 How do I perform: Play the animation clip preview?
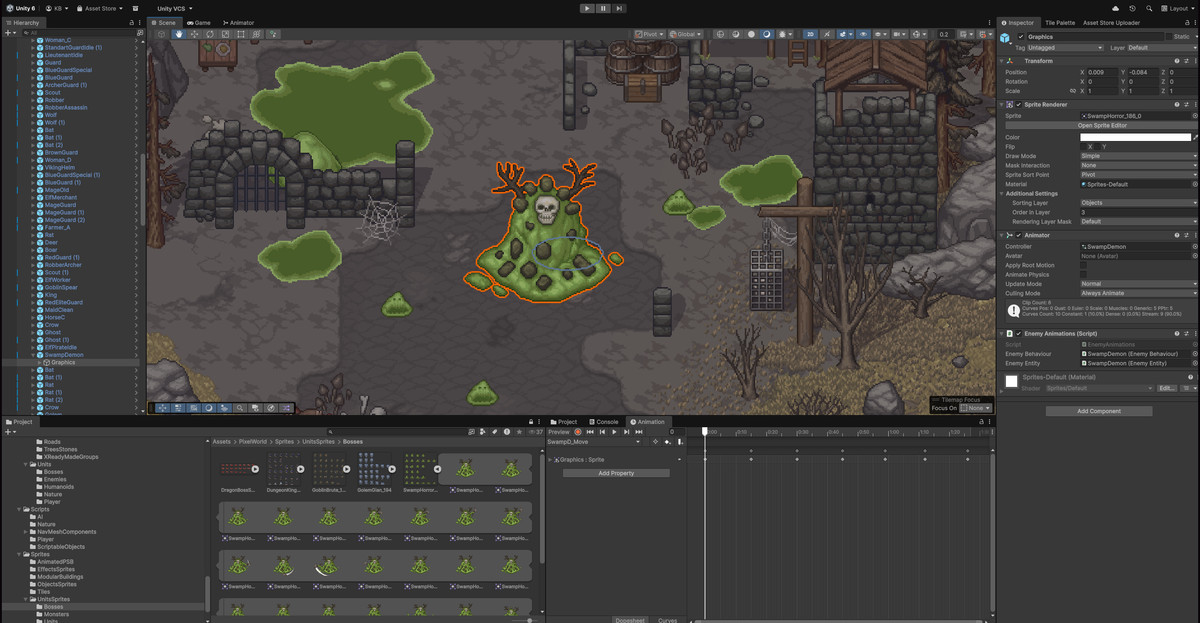coord(614,432)
